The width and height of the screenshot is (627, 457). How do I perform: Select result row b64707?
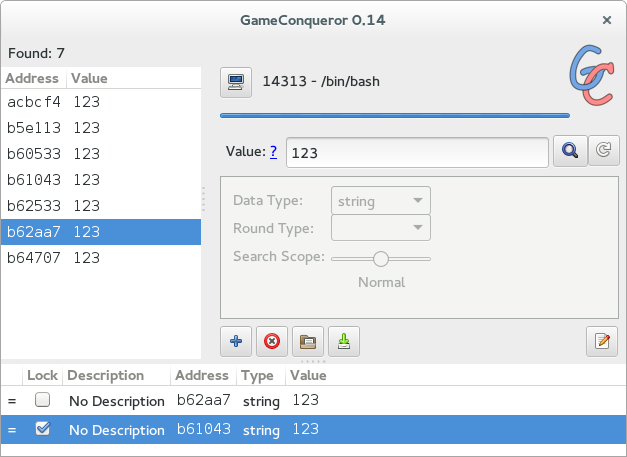(101, 258)
